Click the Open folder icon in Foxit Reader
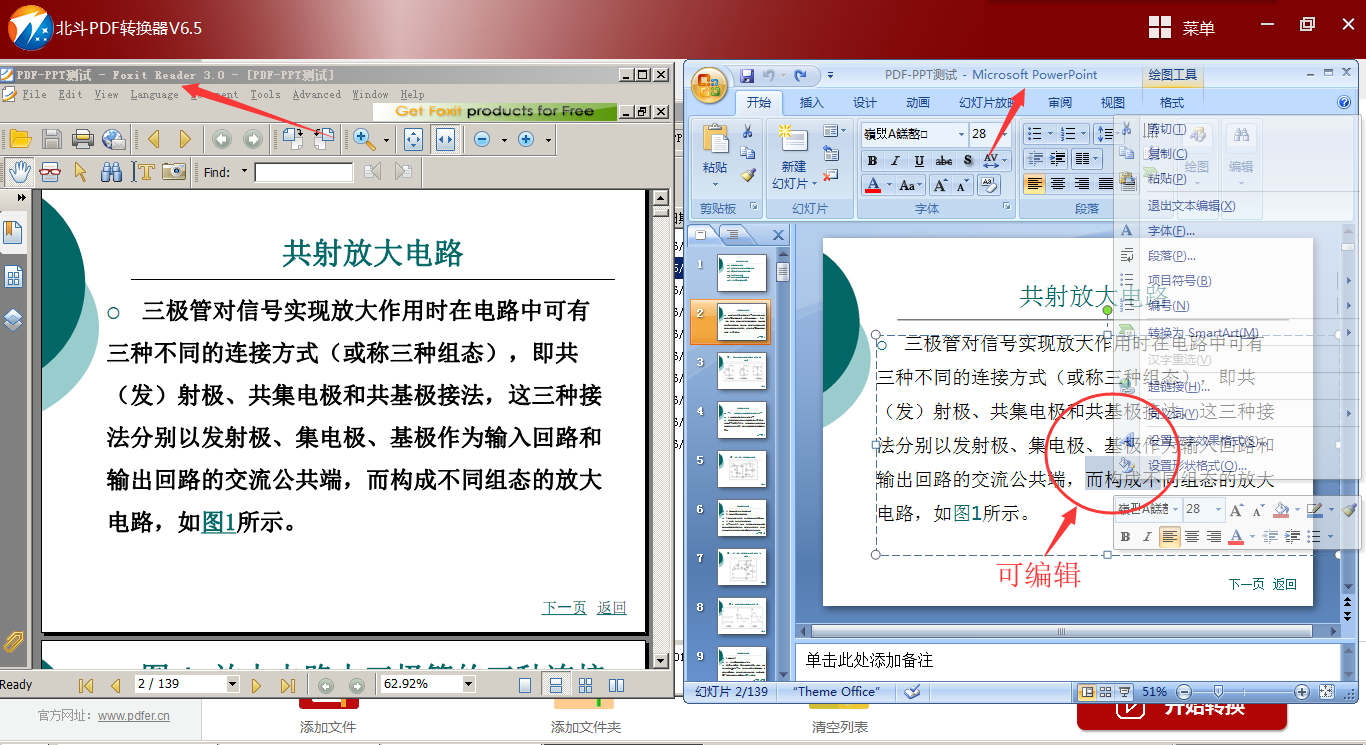This screenshot has height=745, width=1366. pos(20,139)
